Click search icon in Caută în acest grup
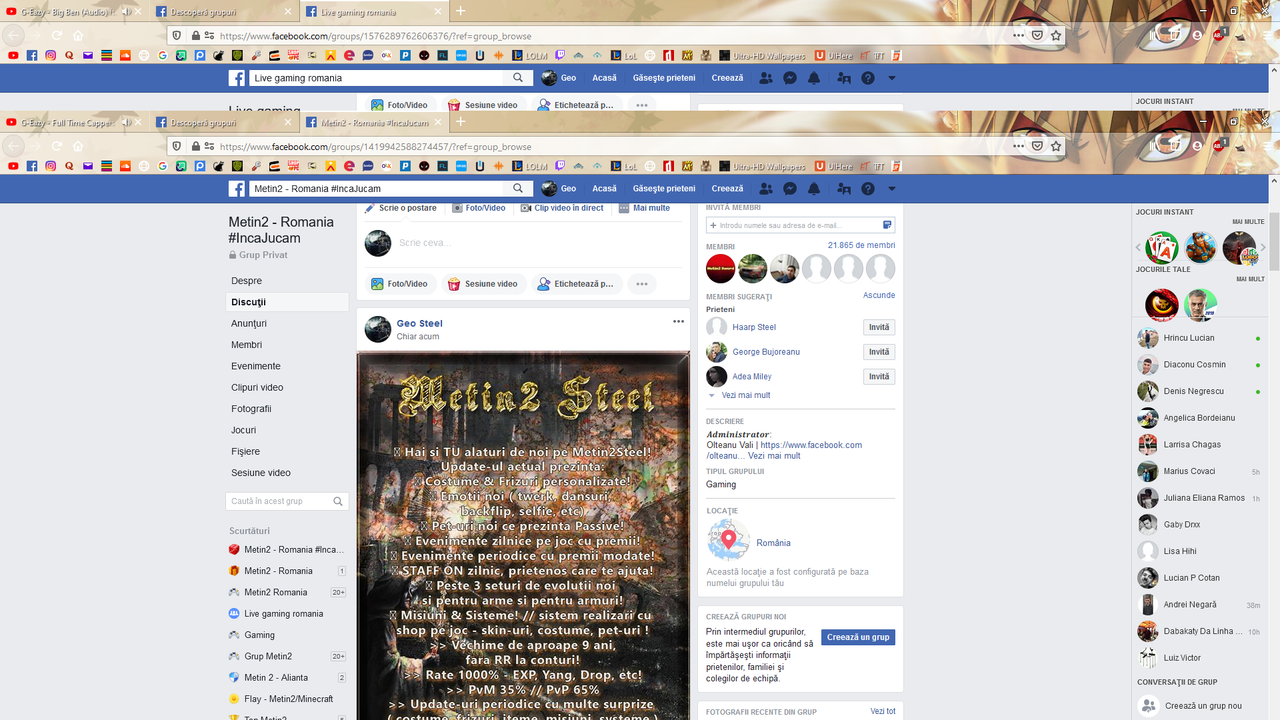The width and height of the screenshot is (1280, 720). [338, 501]
